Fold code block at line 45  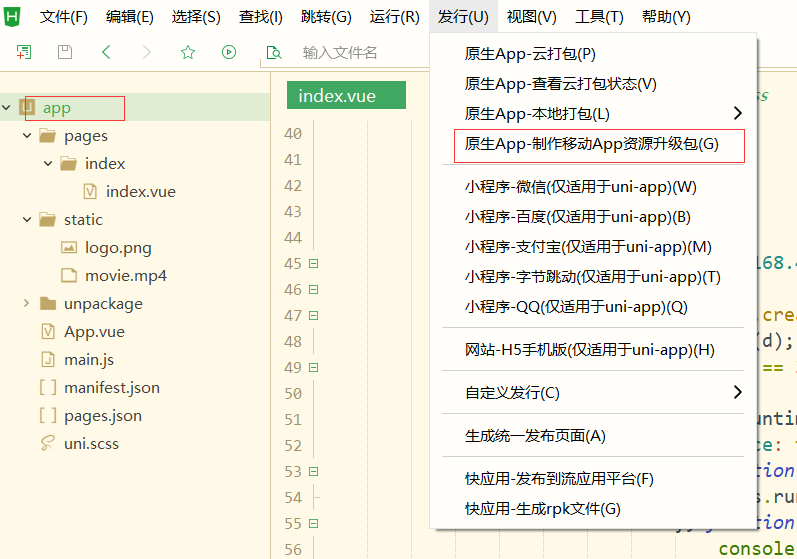click(314, 263)
